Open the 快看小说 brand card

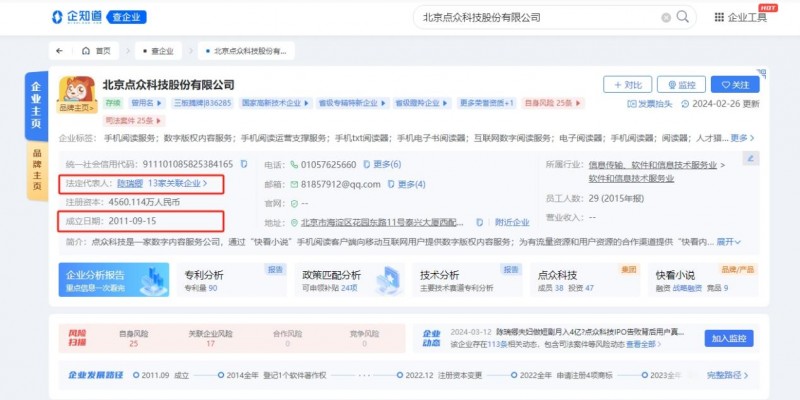(703, 280)
